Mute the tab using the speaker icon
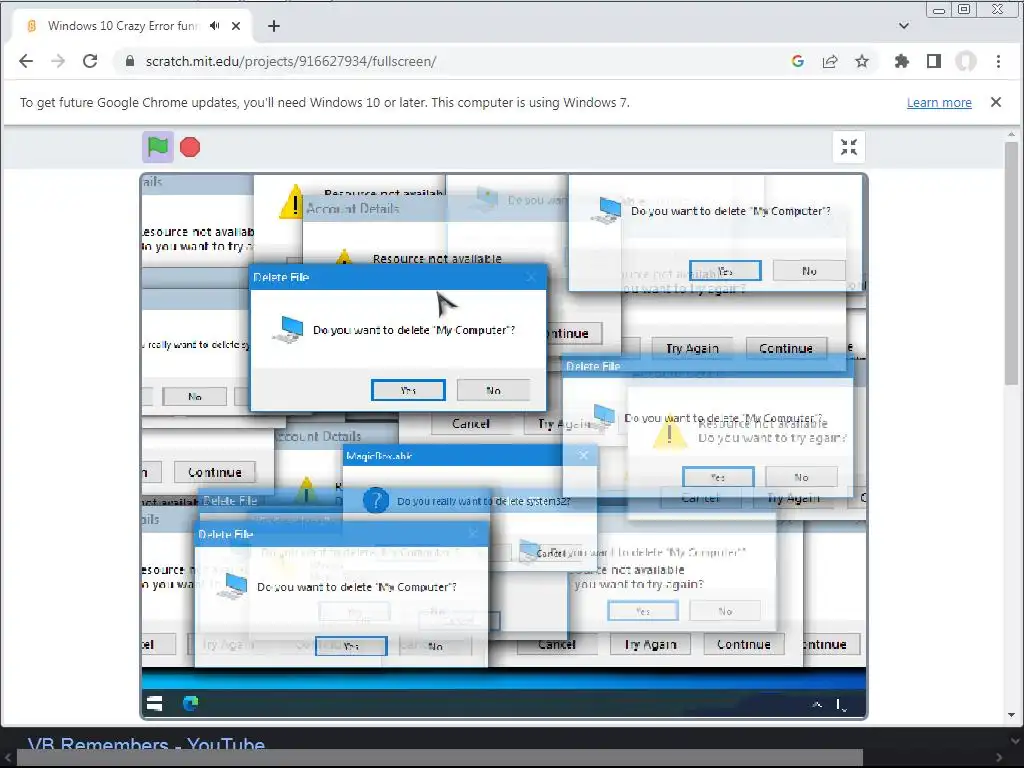The width and height of the screenshot is (1024, 768). point(214,26)
